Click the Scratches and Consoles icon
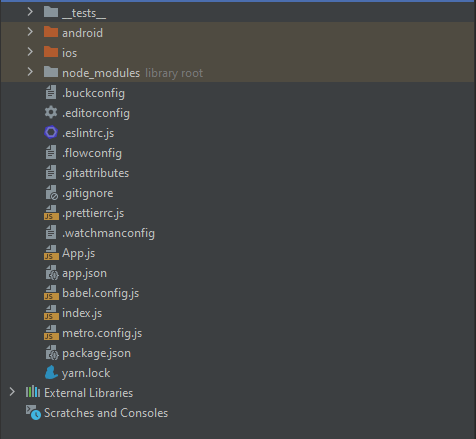The width and height of the screenshot is (476, 439). (33, 412)
